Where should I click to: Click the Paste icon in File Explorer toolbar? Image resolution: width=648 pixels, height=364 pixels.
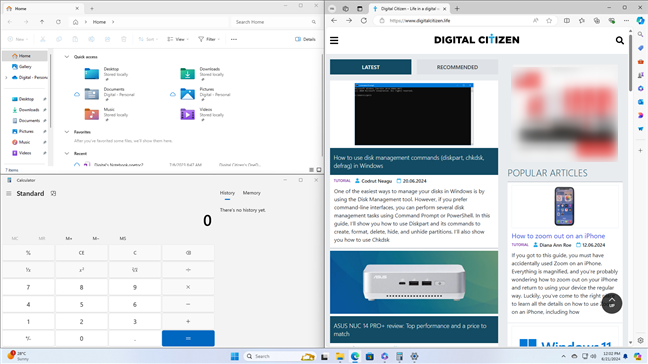click(x=75, y=39)
